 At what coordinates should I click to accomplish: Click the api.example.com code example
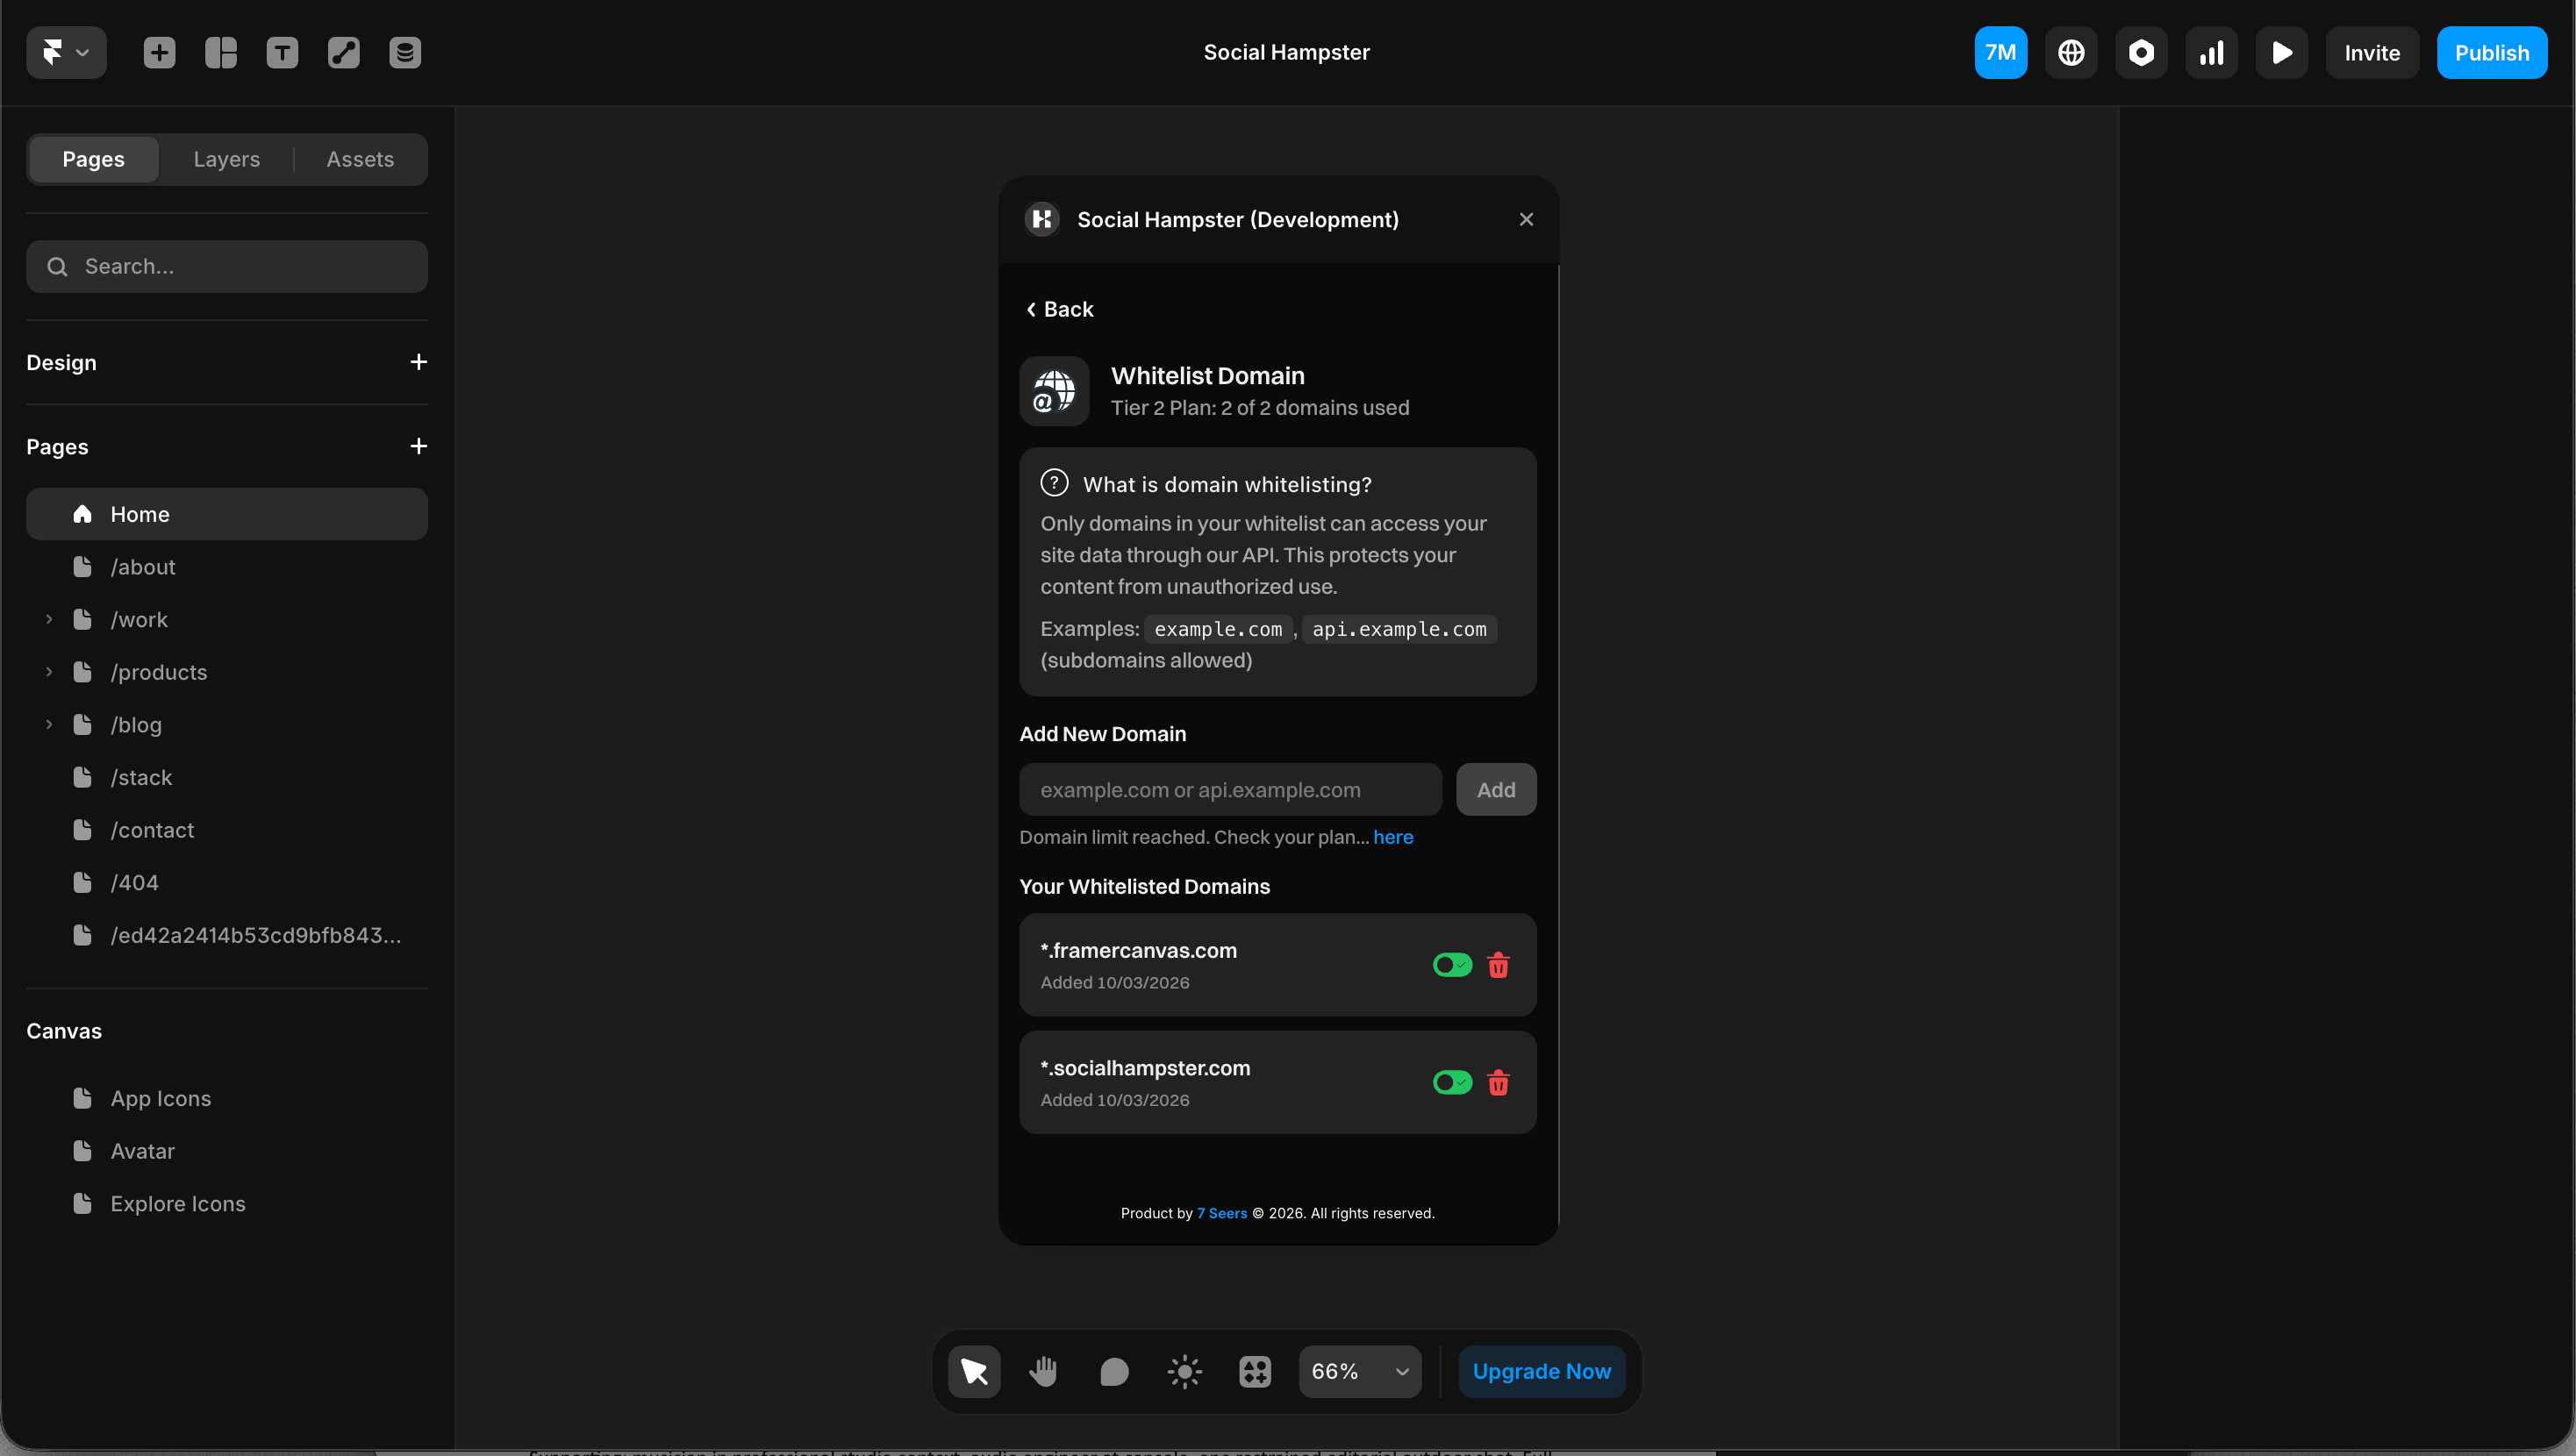click(x=1399, y=629)
